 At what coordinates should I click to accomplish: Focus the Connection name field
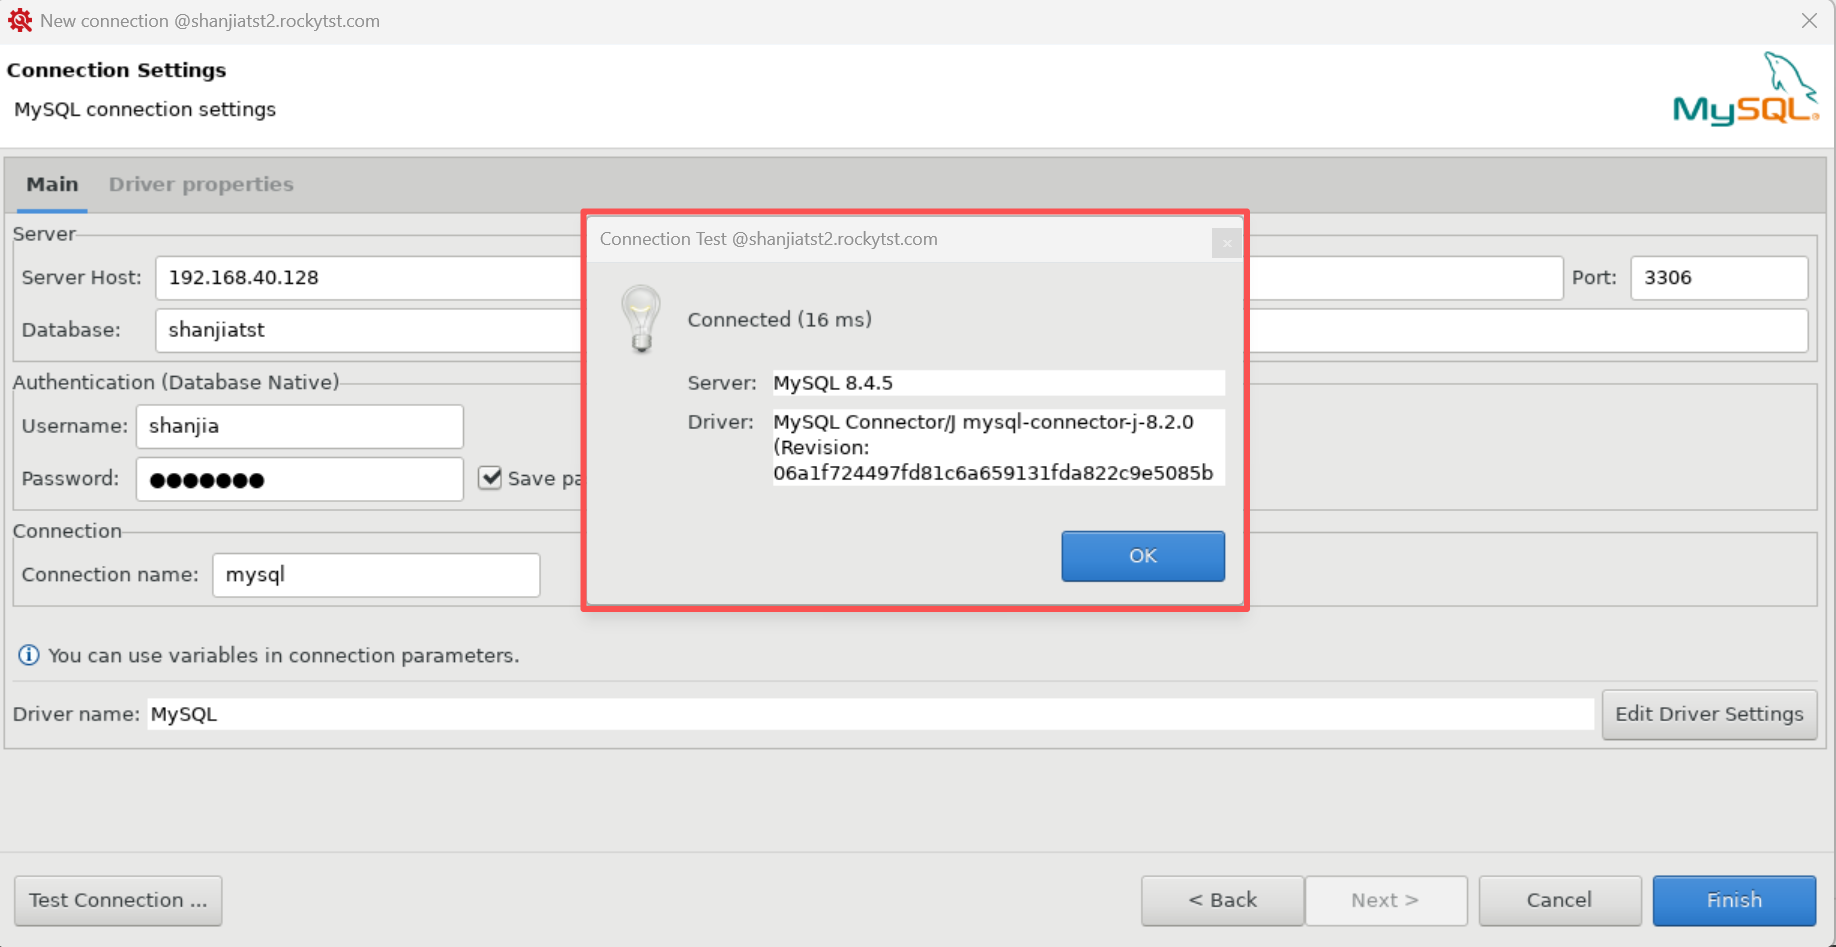click(376, 575)
